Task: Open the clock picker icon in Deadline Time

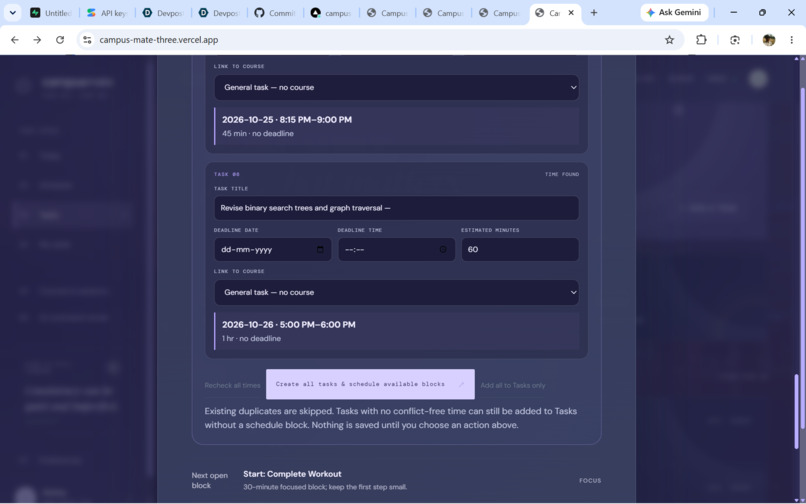Action: [x=443, y=249]
